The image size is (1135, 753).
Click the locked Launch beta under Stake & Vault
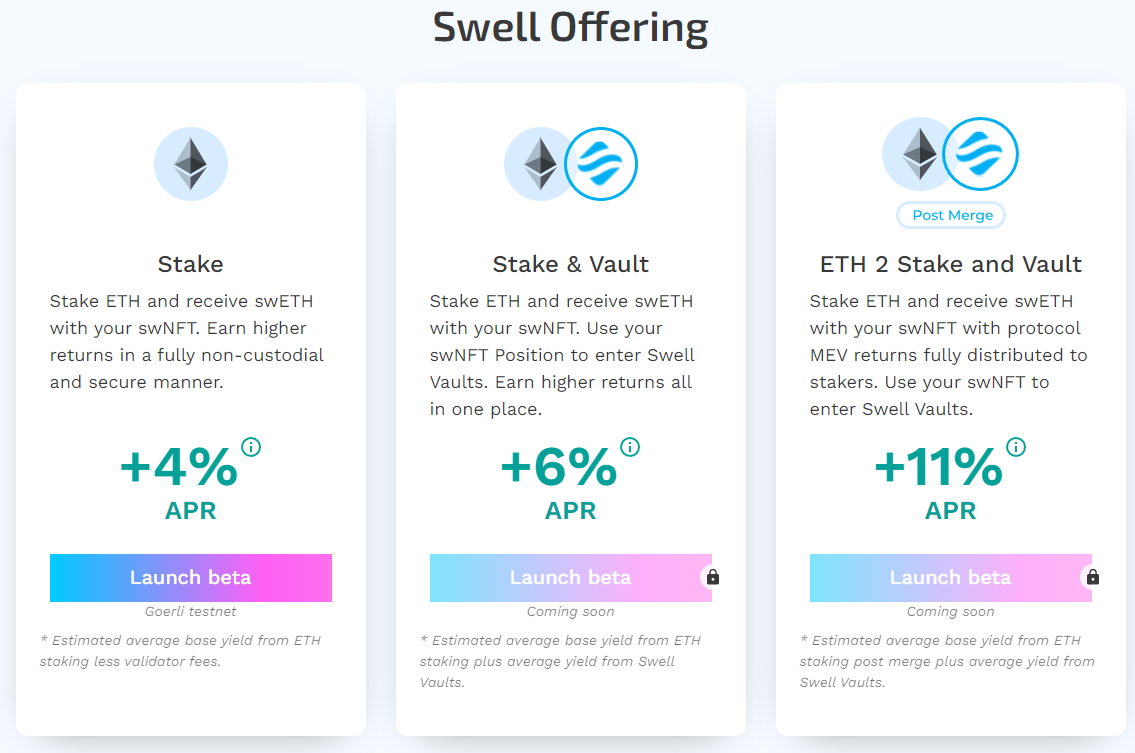point(570,578)
